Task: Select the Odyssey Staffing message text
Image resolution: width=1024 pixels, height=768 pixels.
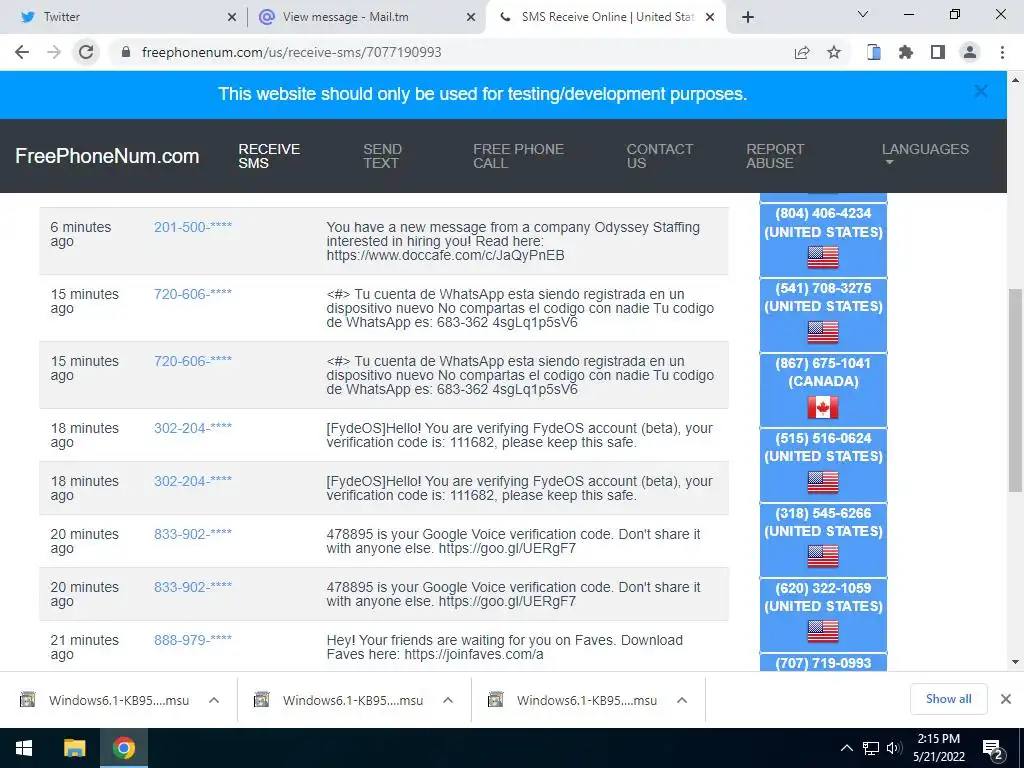Action: [513, 241]
